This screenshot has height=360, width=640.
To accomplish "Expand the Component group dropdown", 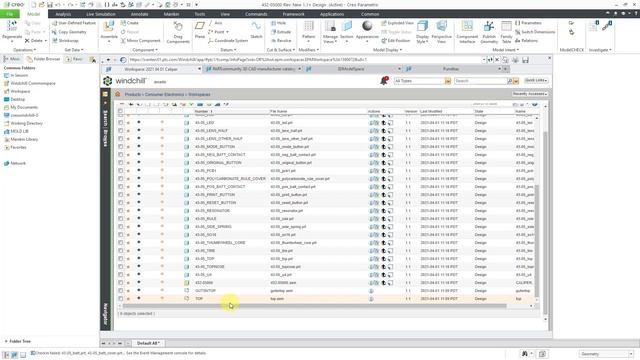I will coord(145,50).
